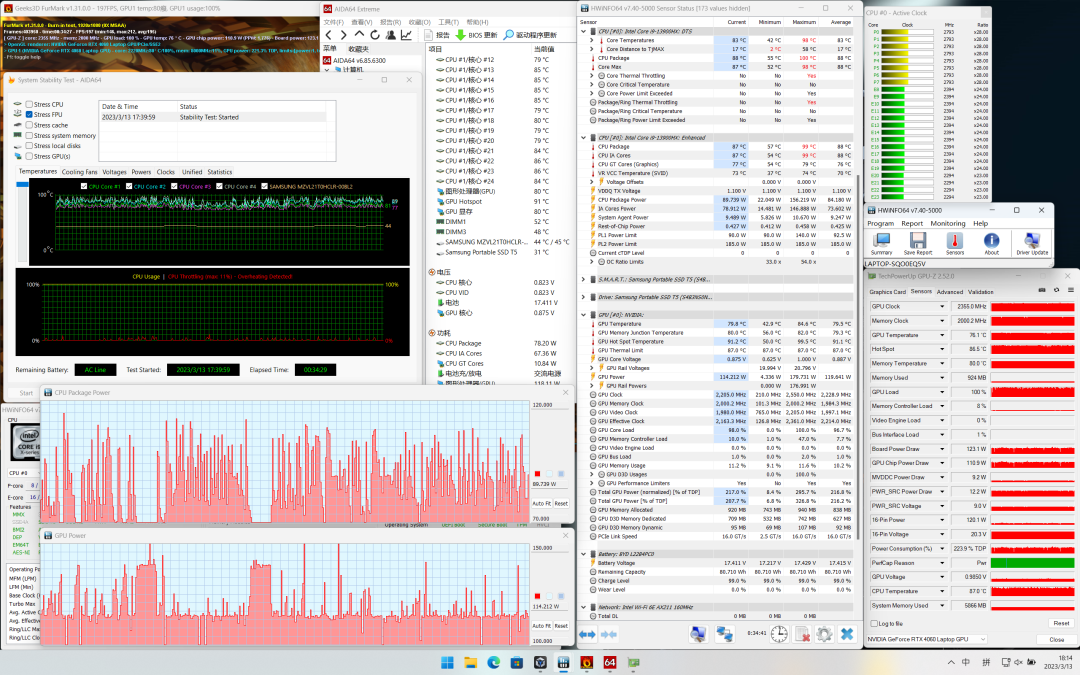1080x675 pixels.
Task: Open the AIDA64 user profile icon
Action: point(391,34)
